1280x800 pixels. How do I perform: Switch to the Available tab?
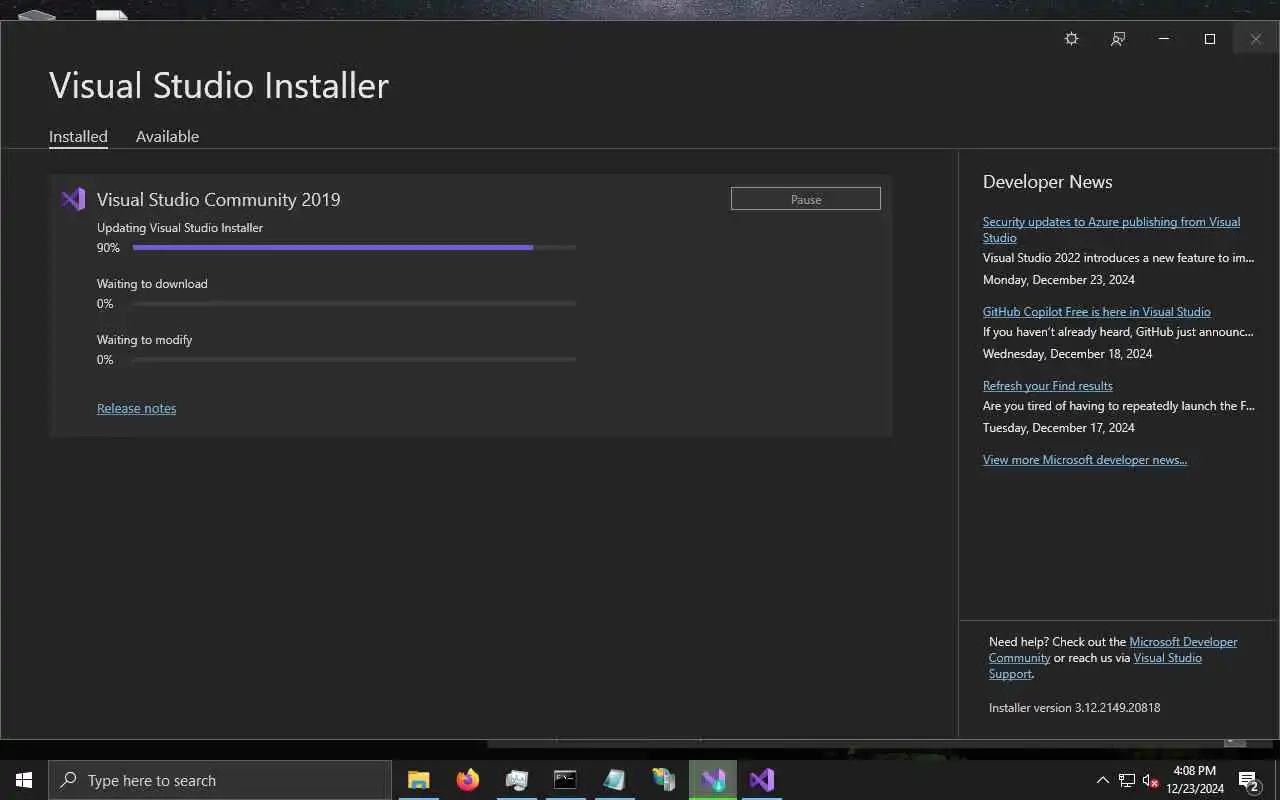point(167,137)
